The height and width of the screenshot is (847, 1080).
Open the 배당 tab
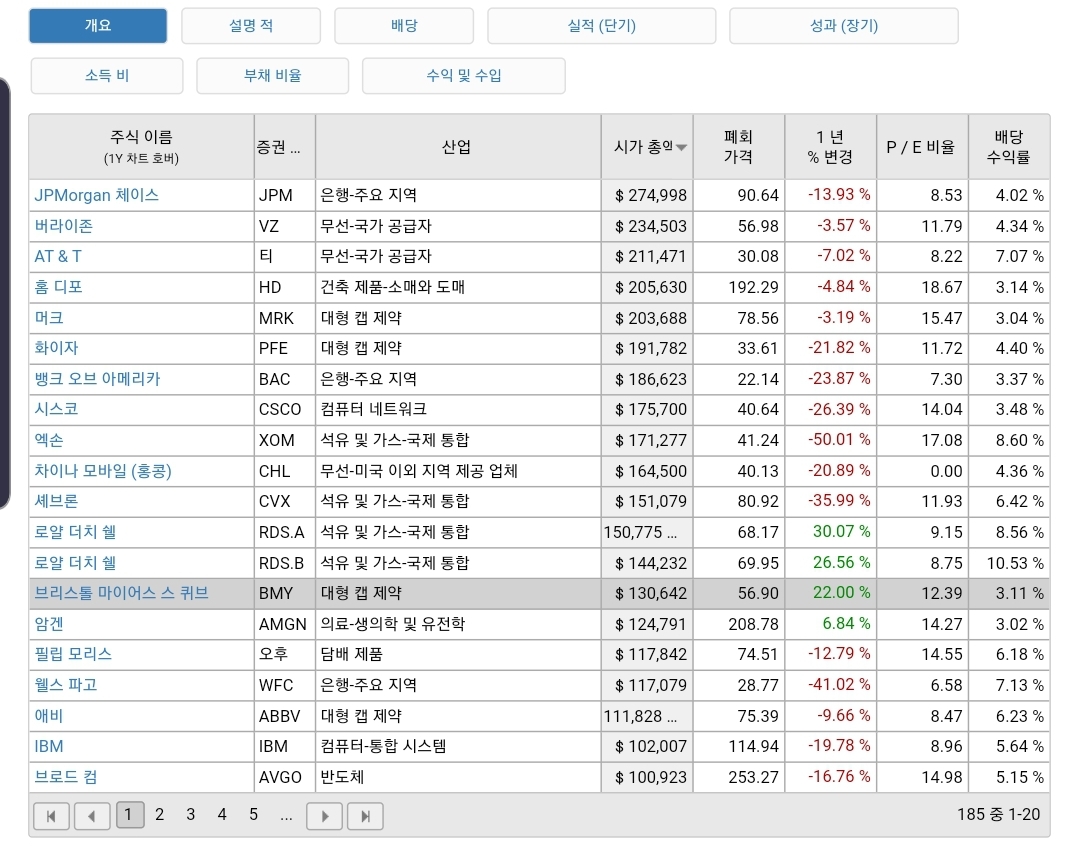tap(404, 25)
